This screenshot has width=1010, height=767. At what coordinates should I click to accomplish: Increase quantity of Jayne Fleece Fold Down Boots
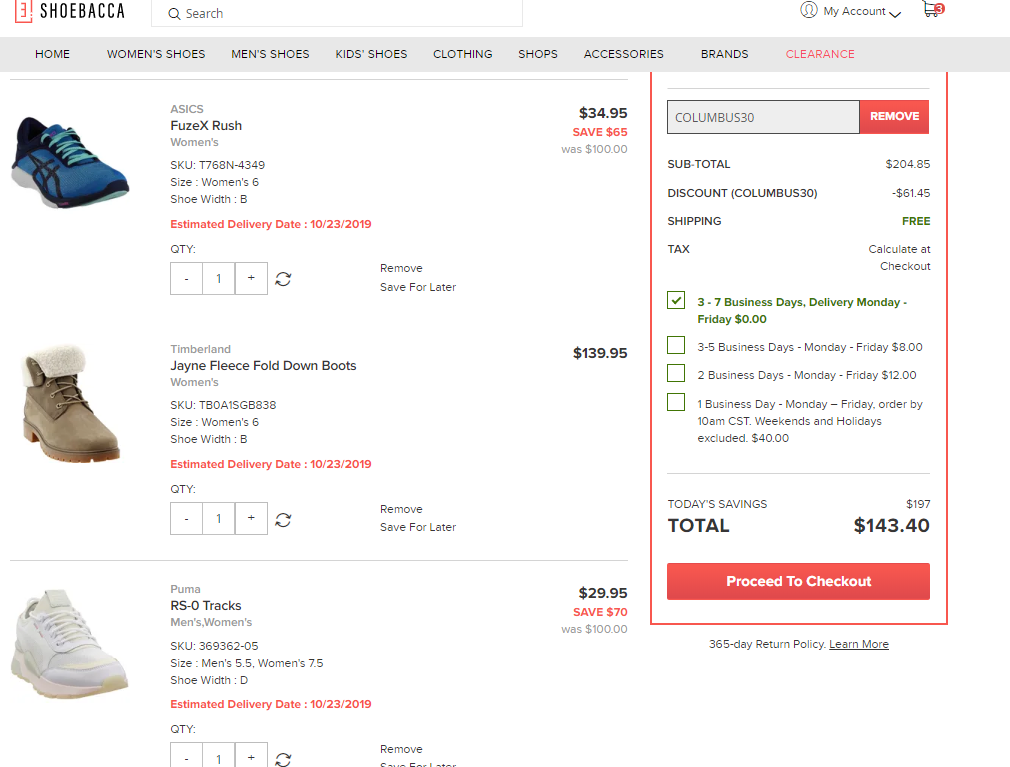(251, 518)
